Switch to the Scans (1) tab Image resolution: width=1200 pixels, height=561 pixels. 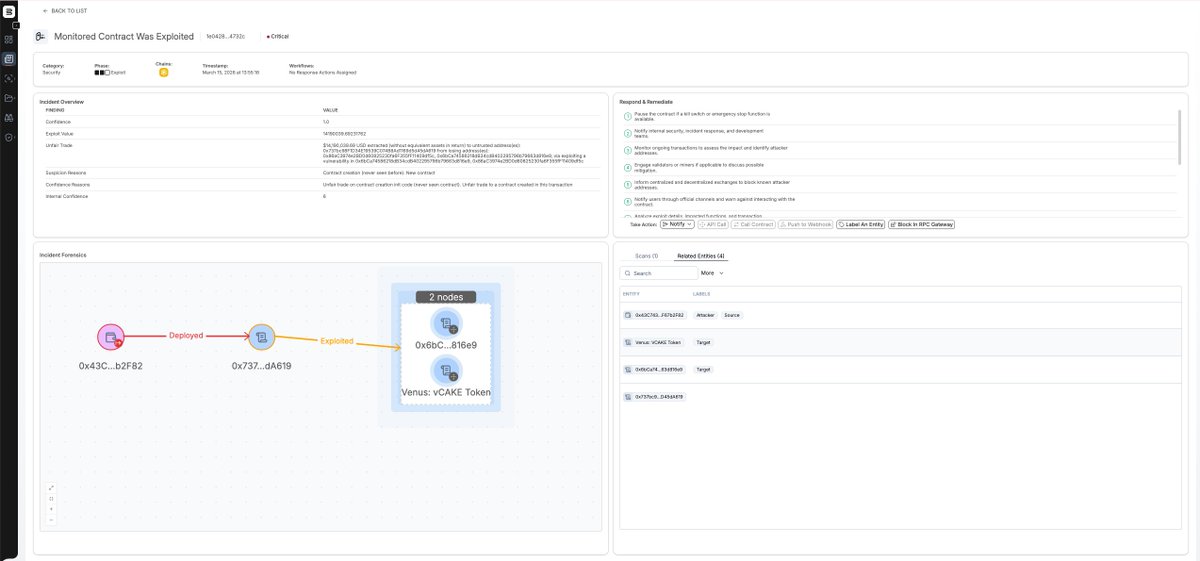647,256
